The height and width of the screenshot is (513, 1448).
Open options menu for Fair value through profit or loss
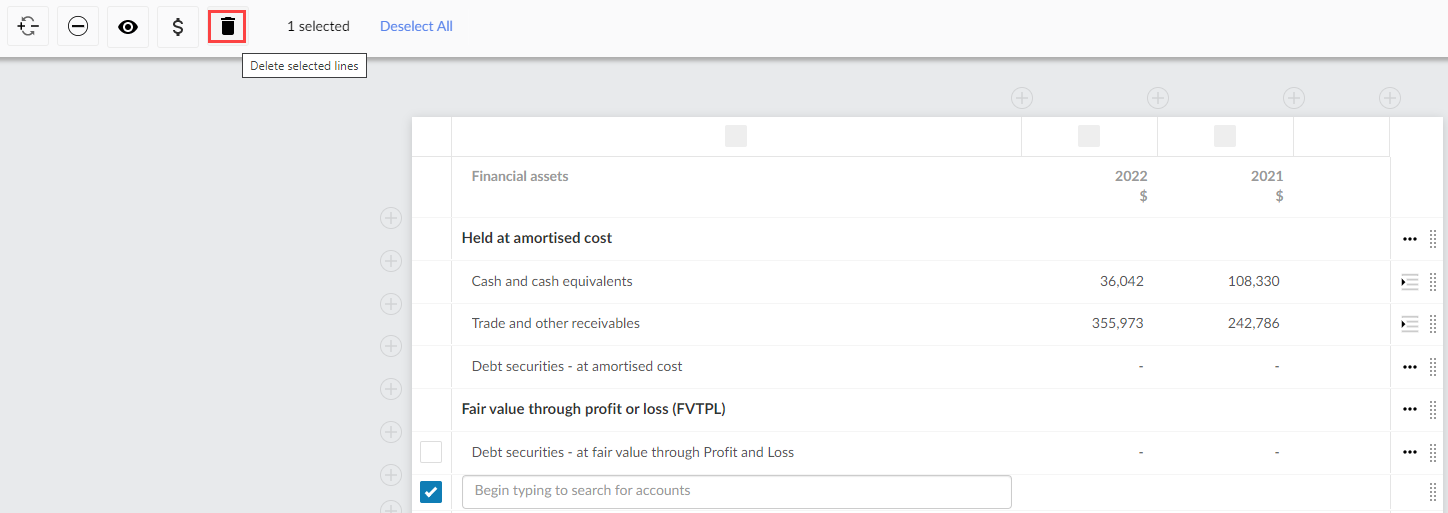point(1410,409)
